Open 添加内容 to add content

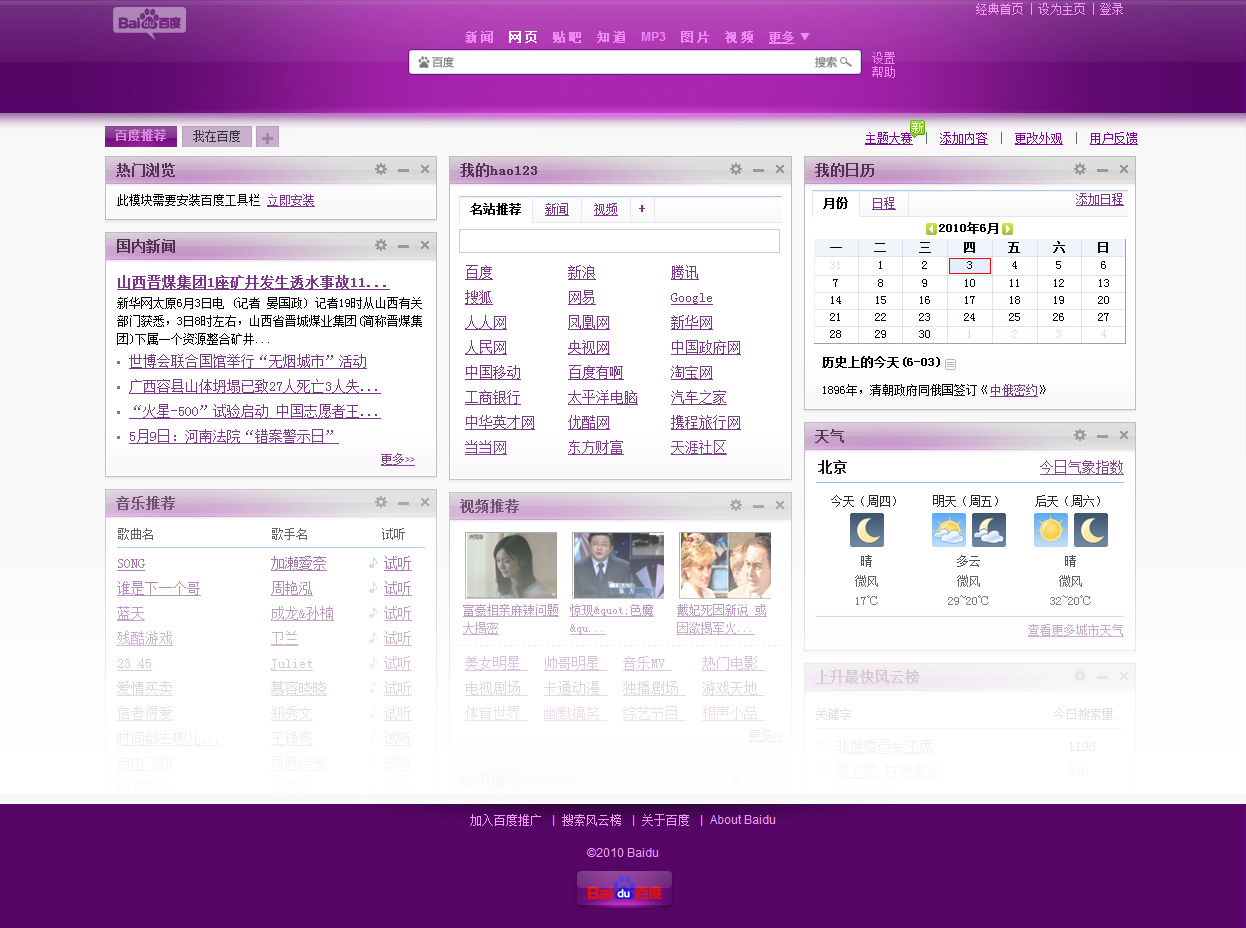(963, 138)
